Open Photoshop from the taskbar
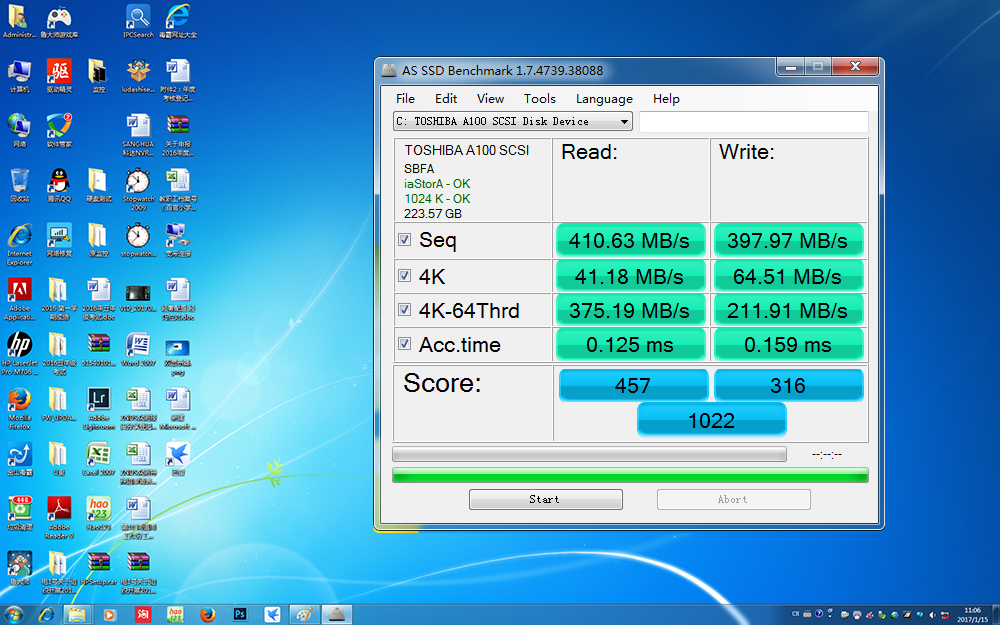1000x625 pixels. pos(240,615)
